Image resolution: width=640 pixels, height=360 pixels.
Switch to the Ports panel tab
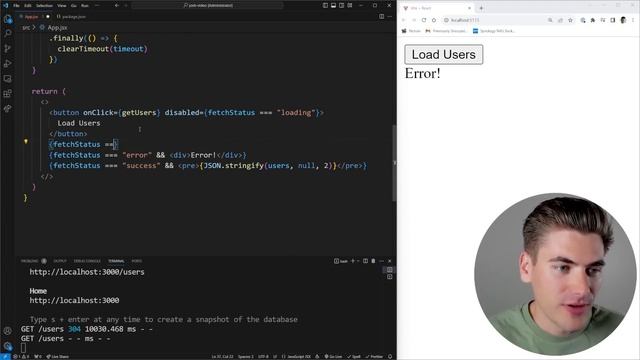[x=137, y=261]
